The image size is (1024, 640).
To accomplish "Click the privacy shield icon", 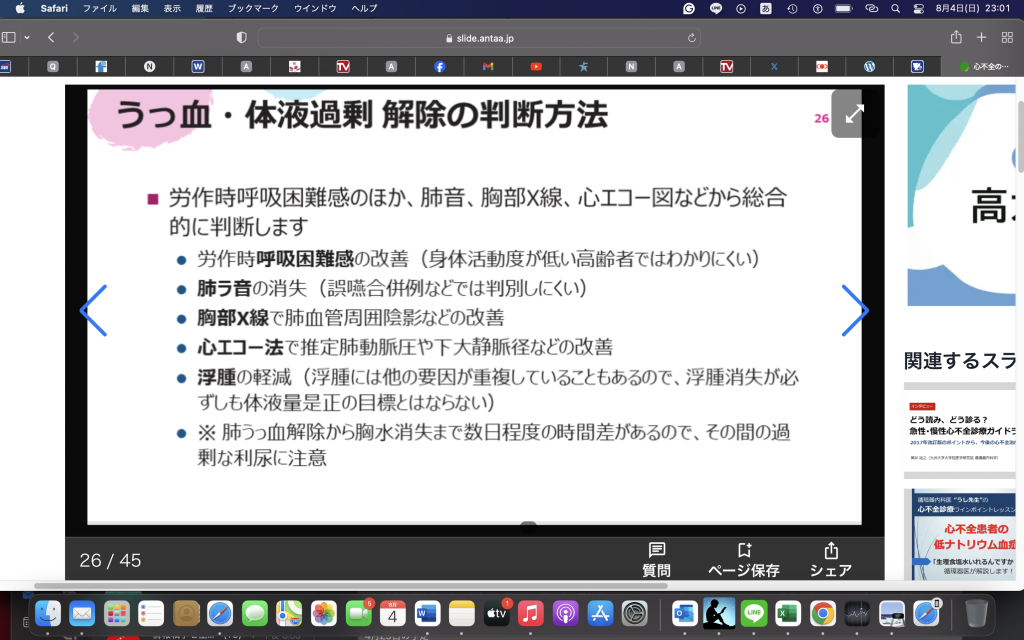I will pos(241,37).
